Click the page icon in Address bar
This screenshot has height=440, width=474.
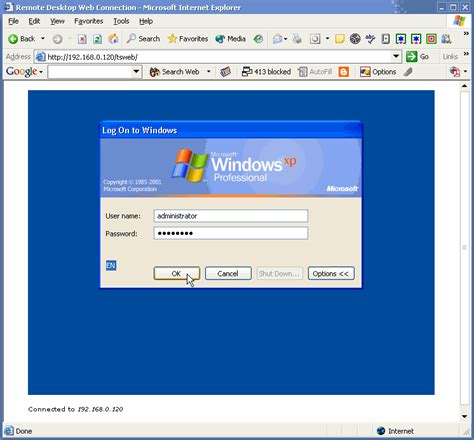(41, 57)
